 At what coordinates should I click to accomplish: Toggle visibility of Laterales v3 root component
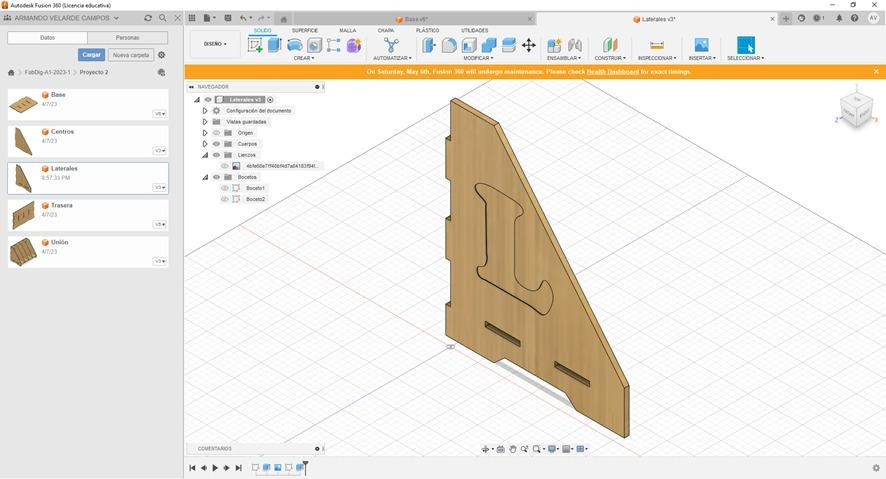click(208, 99)
